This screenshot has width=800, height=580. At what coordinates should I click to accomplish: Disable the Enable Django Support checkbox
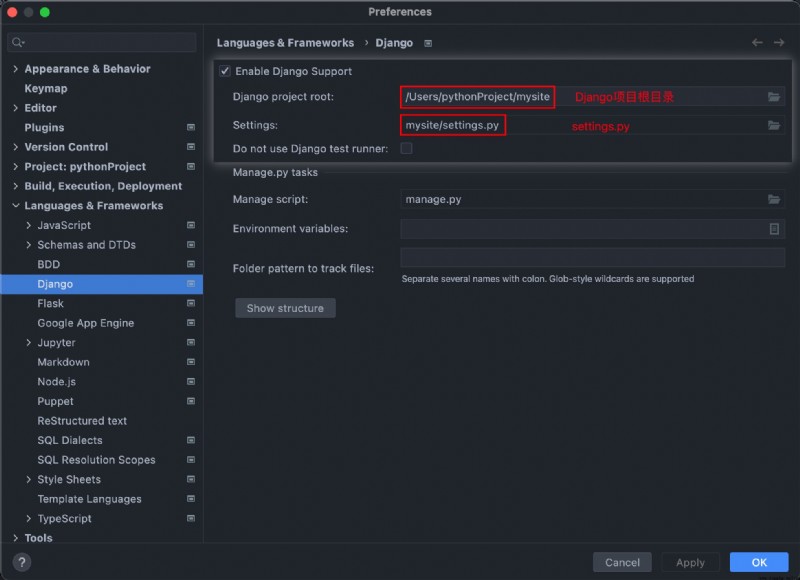225,71
